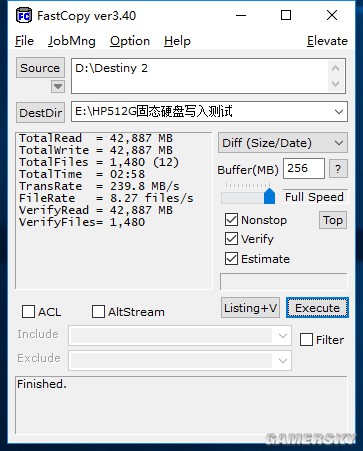Click the FastCopy app icon in the title bar
363x451 pixels.
pos(24,16)
